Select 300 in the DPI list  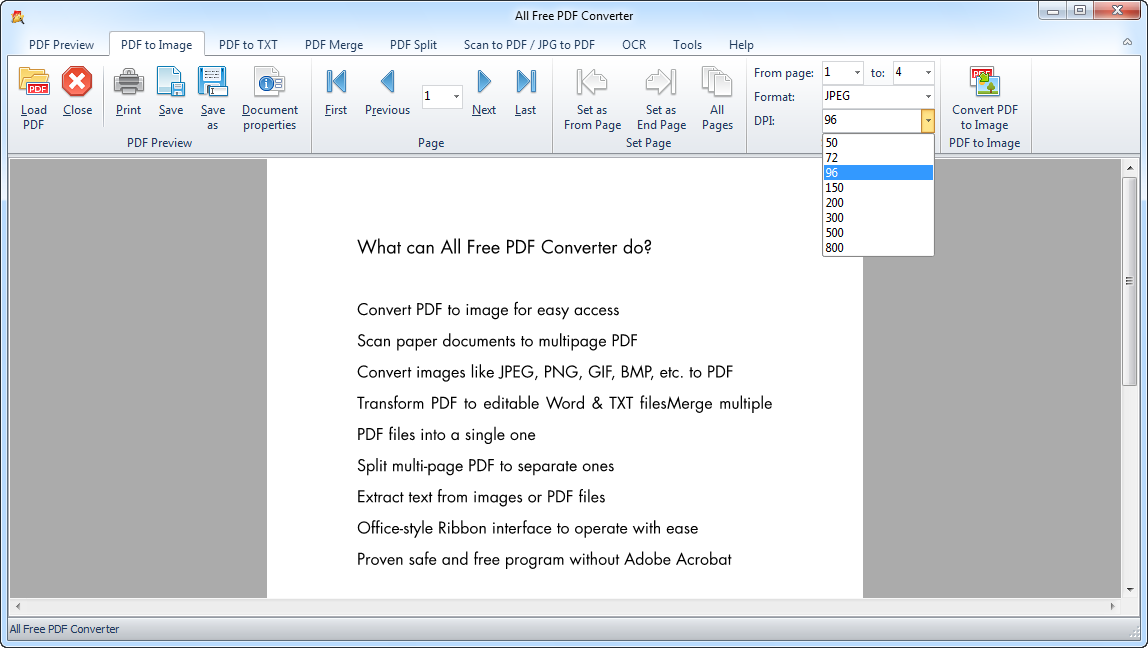coord(834,218)
